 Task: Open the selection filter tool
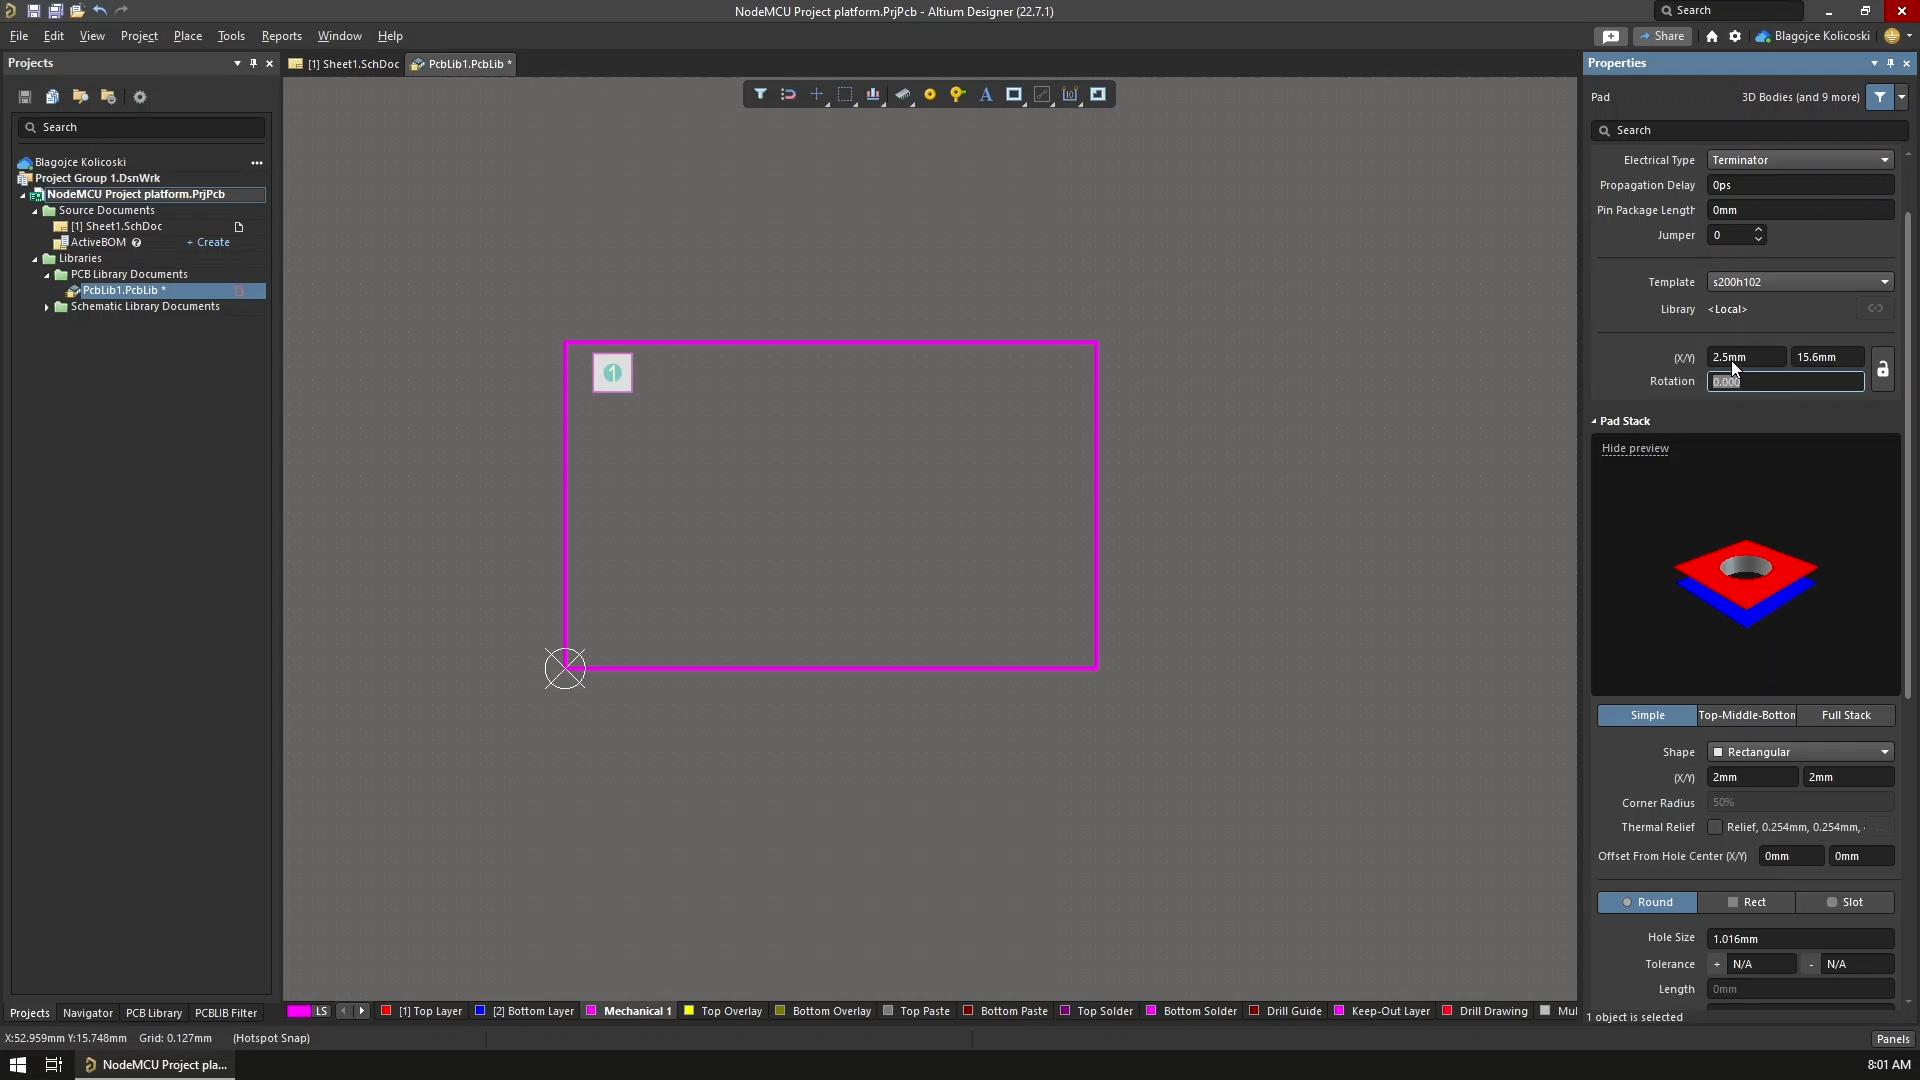coord(760,94)
